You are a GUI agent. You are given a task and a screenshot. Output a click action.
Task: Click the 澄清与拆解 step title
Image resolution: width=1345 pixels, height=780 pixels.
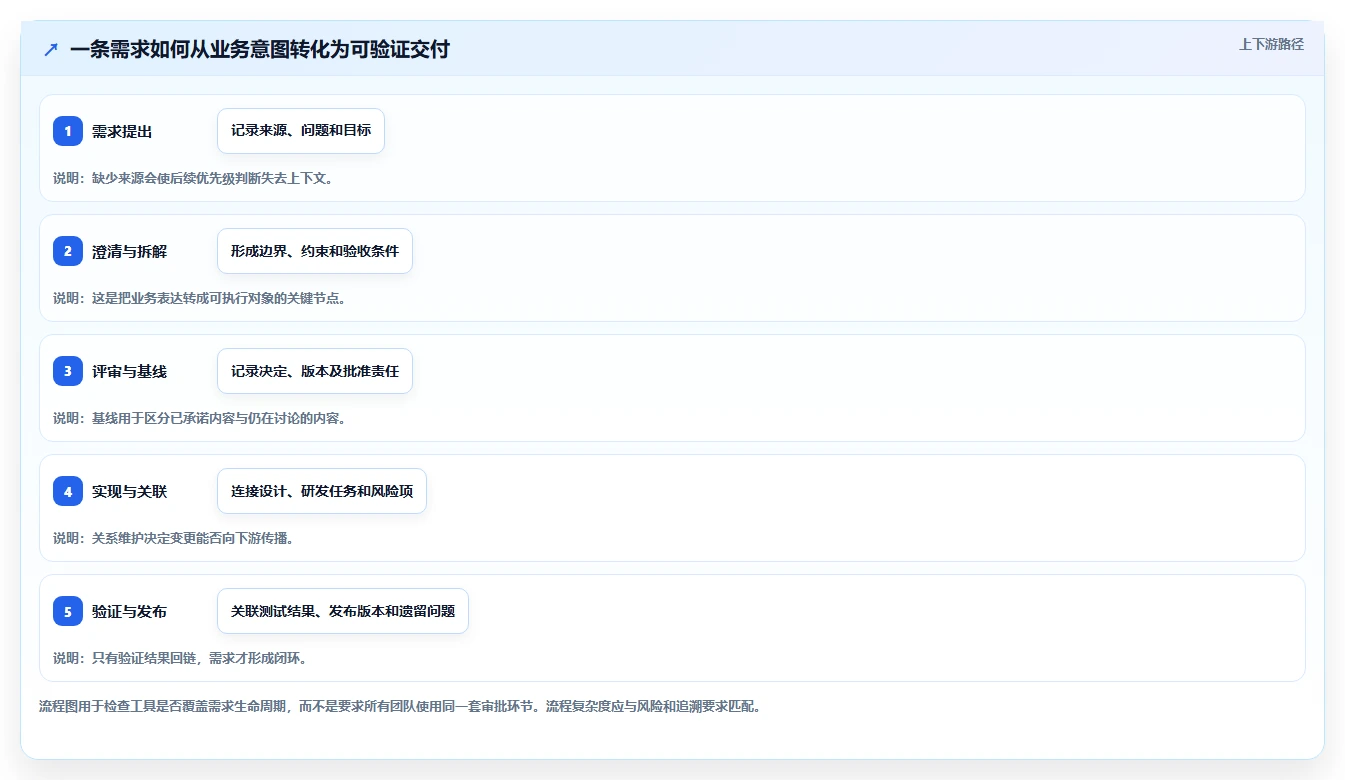tap(129, 251)
